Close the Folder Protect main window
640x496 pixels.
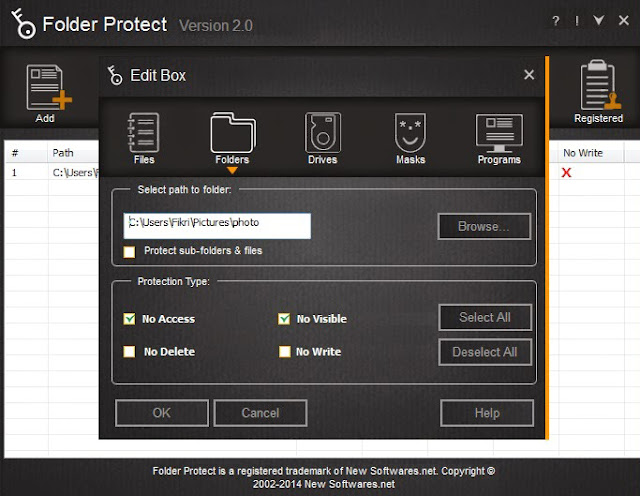[624, 20]
